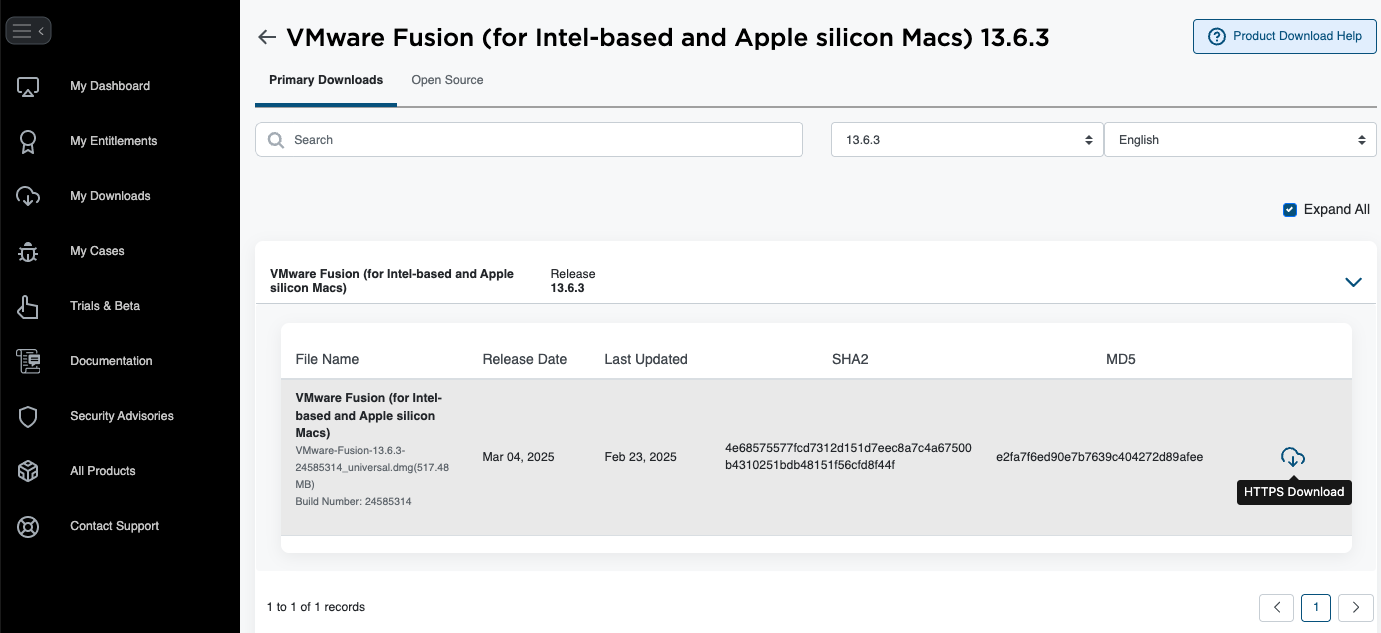This screenshot has width=1381, height=633.
Task: Click the SHA2 column header
Action: tap(850, 359)
